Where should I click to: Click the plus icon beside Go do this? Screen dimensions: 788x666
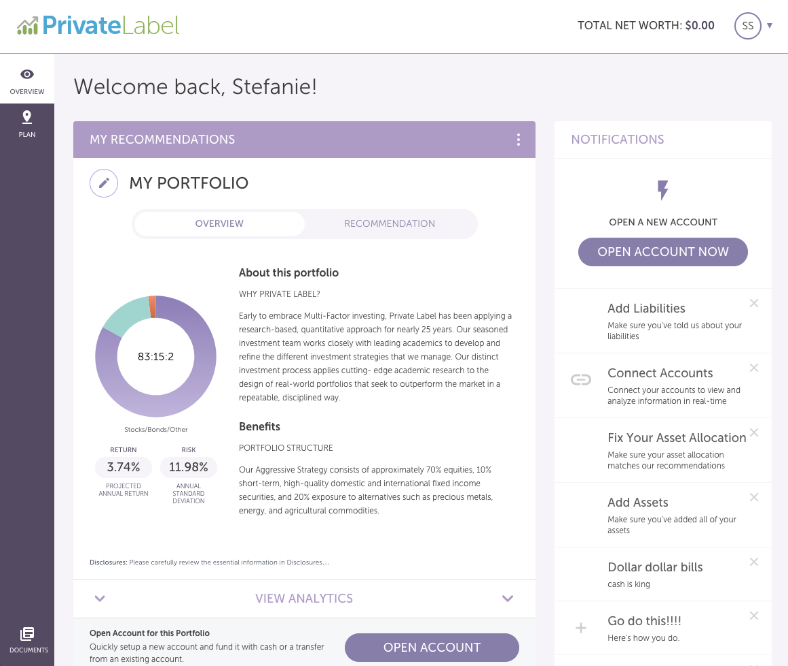(x=581, y=628)
